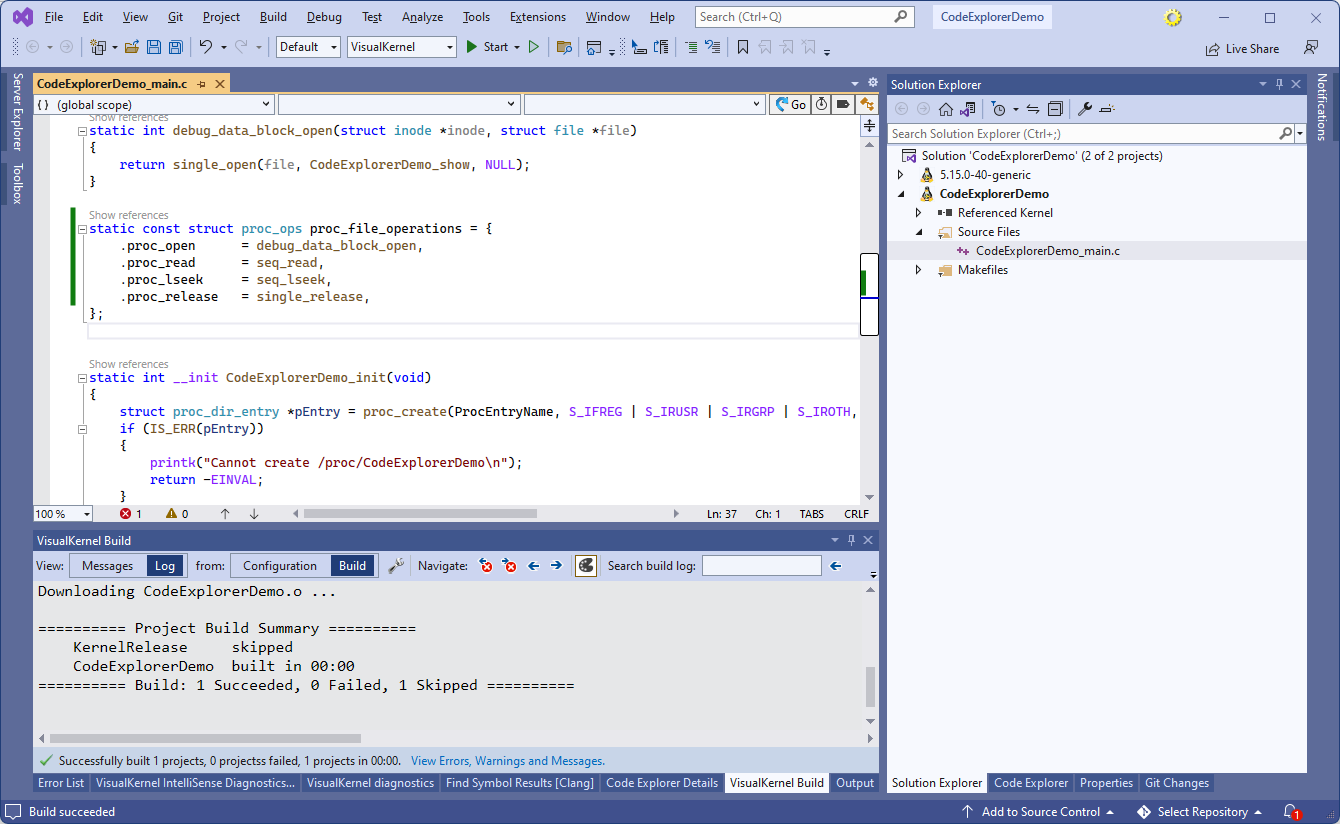Click the preview selected items icon
Viewport: 1340px width, 824px height.
[1106, 109]
